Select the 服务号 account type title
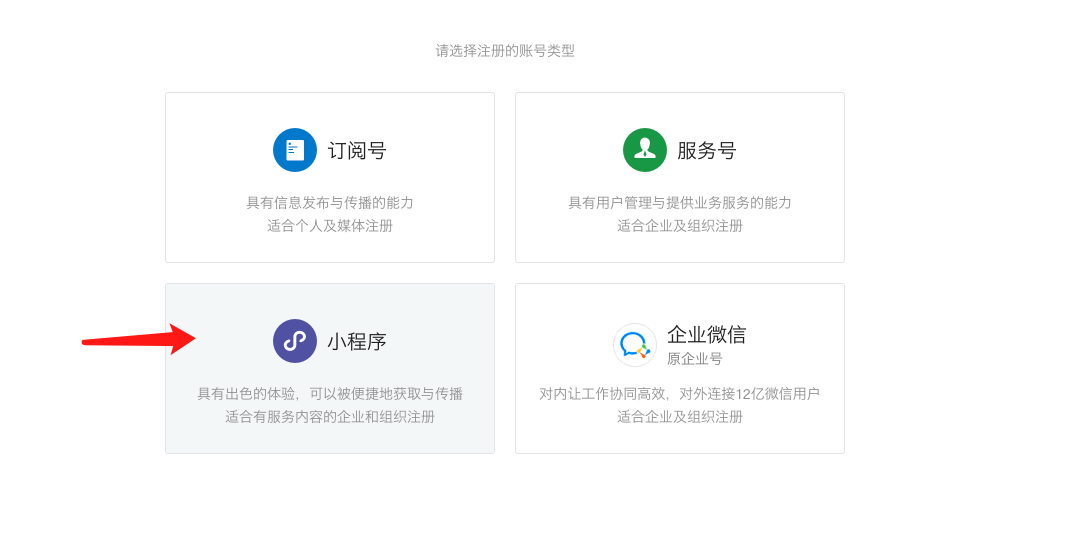The height and width of the screenshot is (545, 1071). coord(707,151)
